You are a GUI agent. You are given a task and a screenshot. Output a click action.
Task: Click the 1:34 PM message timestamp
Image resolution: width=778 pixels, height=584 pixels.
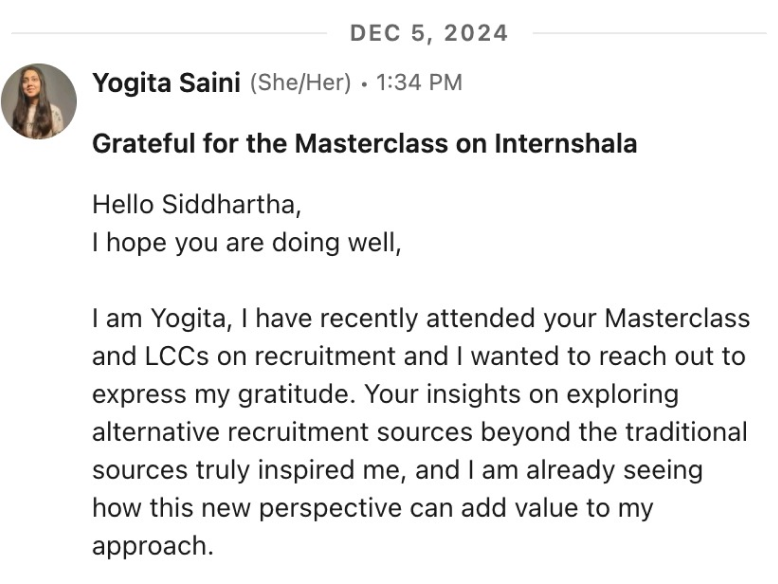(x=419, y=82)
